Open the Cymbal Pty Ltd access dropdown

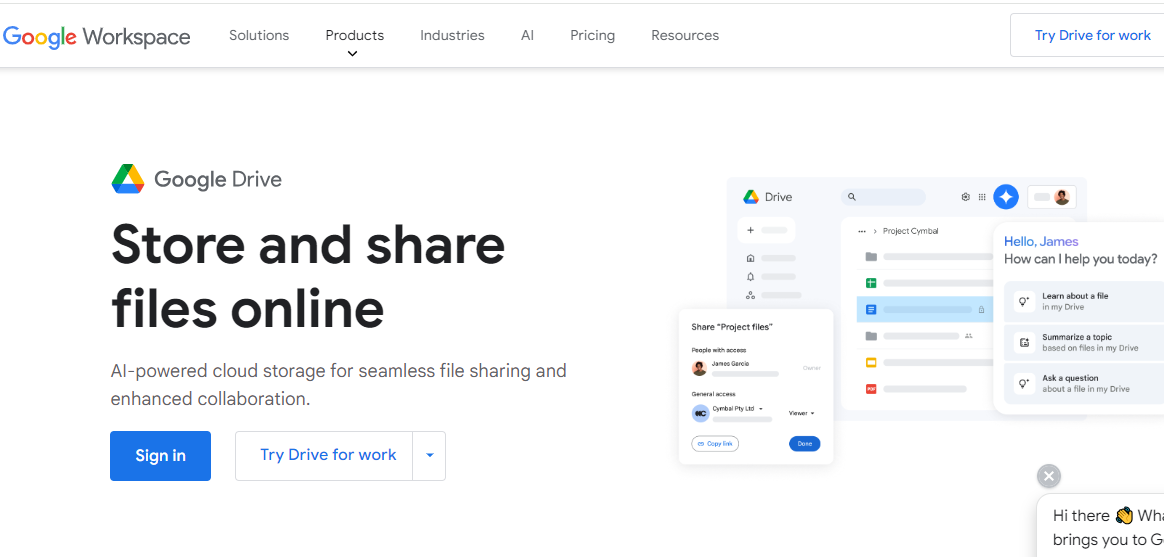[x=738, y=408]
